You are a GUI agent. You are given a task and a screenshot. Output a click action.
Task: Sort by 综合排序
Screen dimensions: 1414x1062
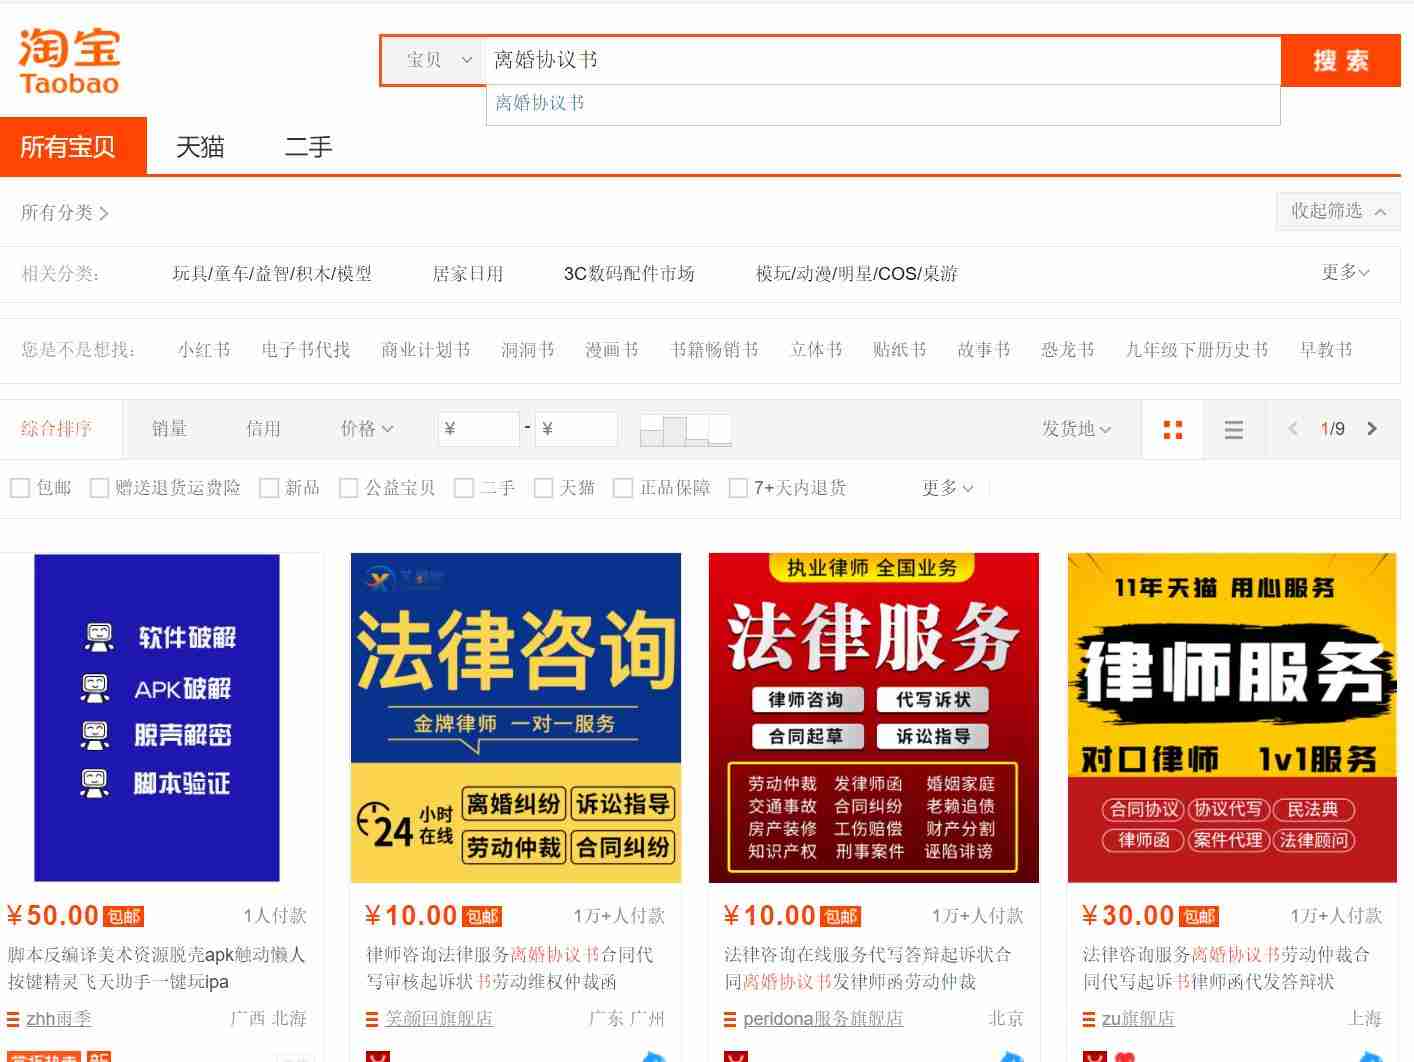pos(57,429)
